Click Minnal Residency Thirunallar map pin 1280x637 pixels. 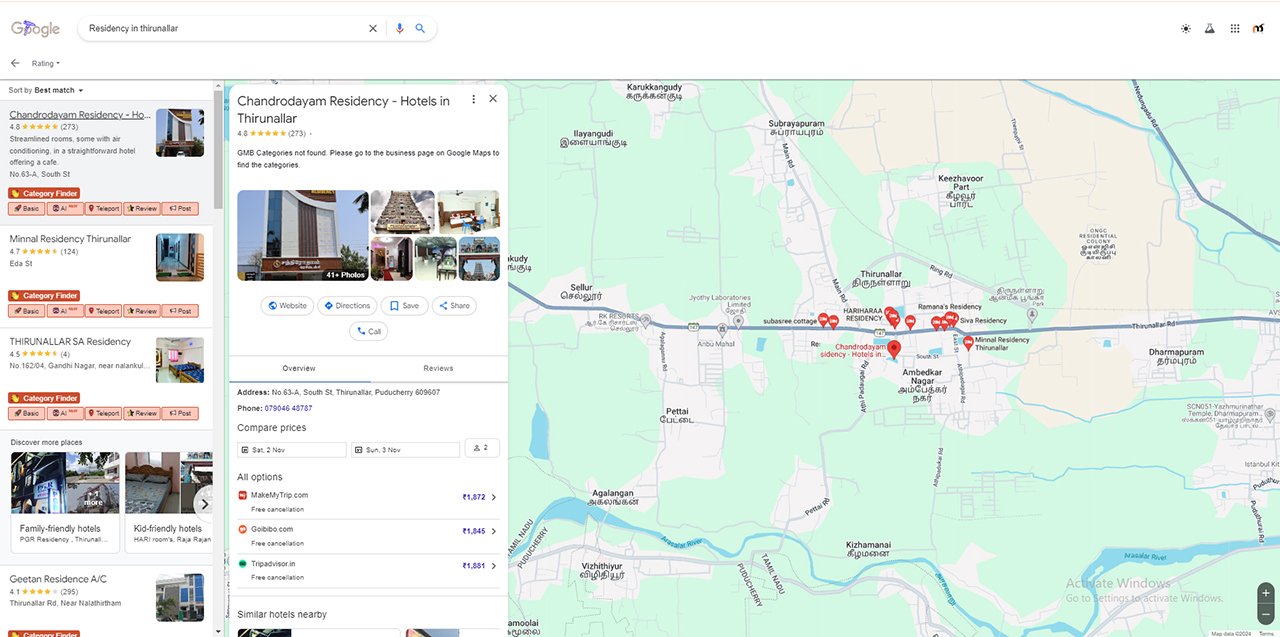968,343
